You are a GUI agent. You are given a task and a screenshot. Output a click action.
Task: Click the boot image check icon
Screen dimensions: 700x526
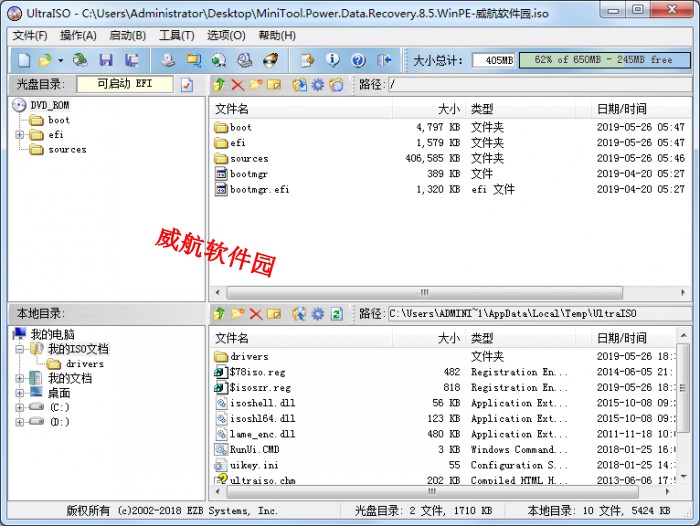pyautogui.click(x=187, y=84)
